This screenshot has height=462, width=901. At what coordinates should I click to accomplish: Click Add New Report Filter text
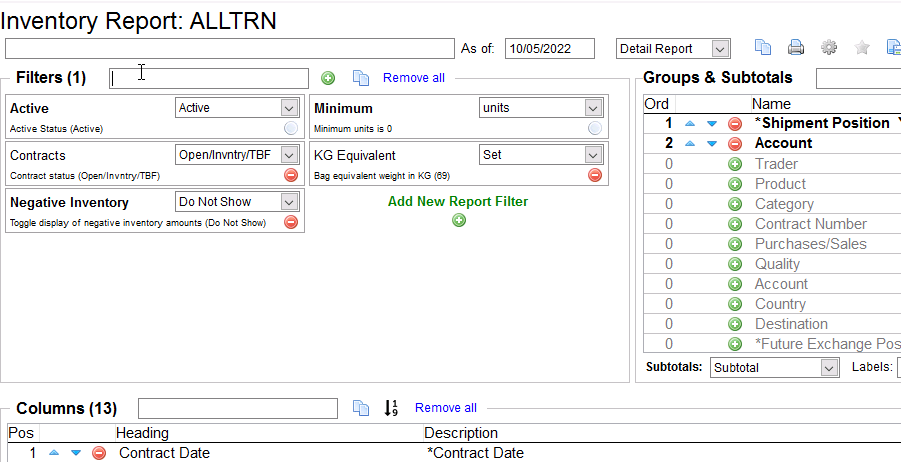(458, 202)
